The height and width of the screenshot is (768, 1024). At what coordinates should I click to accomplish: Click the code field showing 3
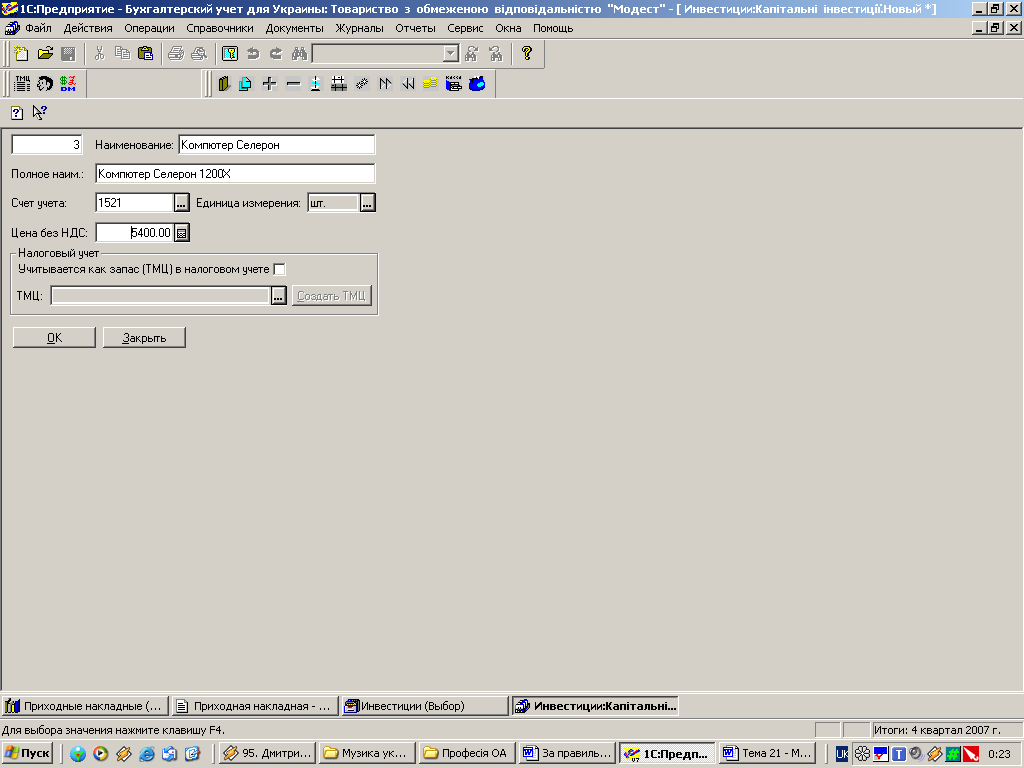(47, 145)
